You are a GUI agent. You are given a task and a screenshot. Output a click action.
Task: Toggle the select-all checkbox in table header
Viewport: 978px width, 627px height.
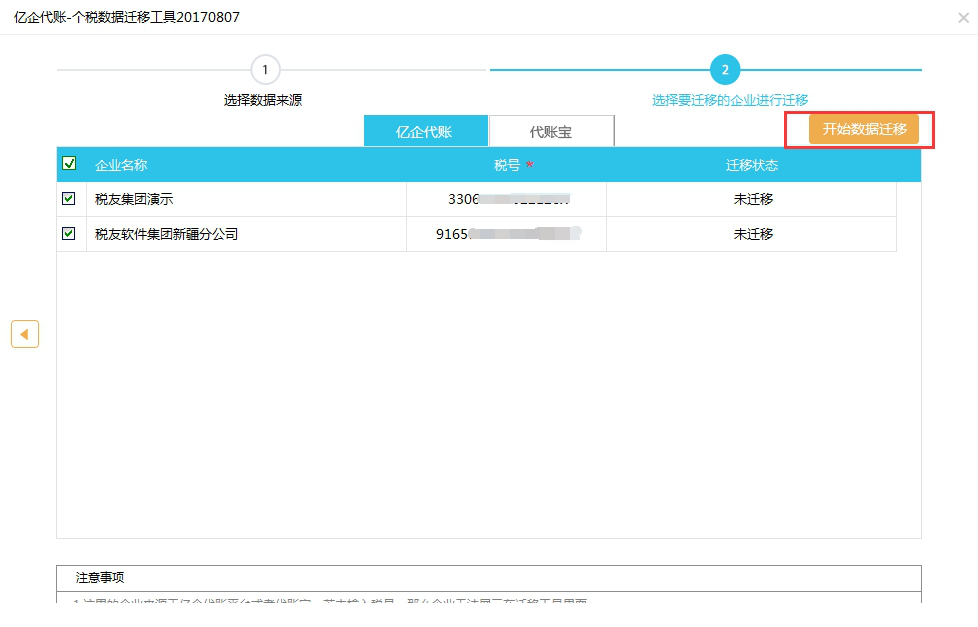[69, 163]
